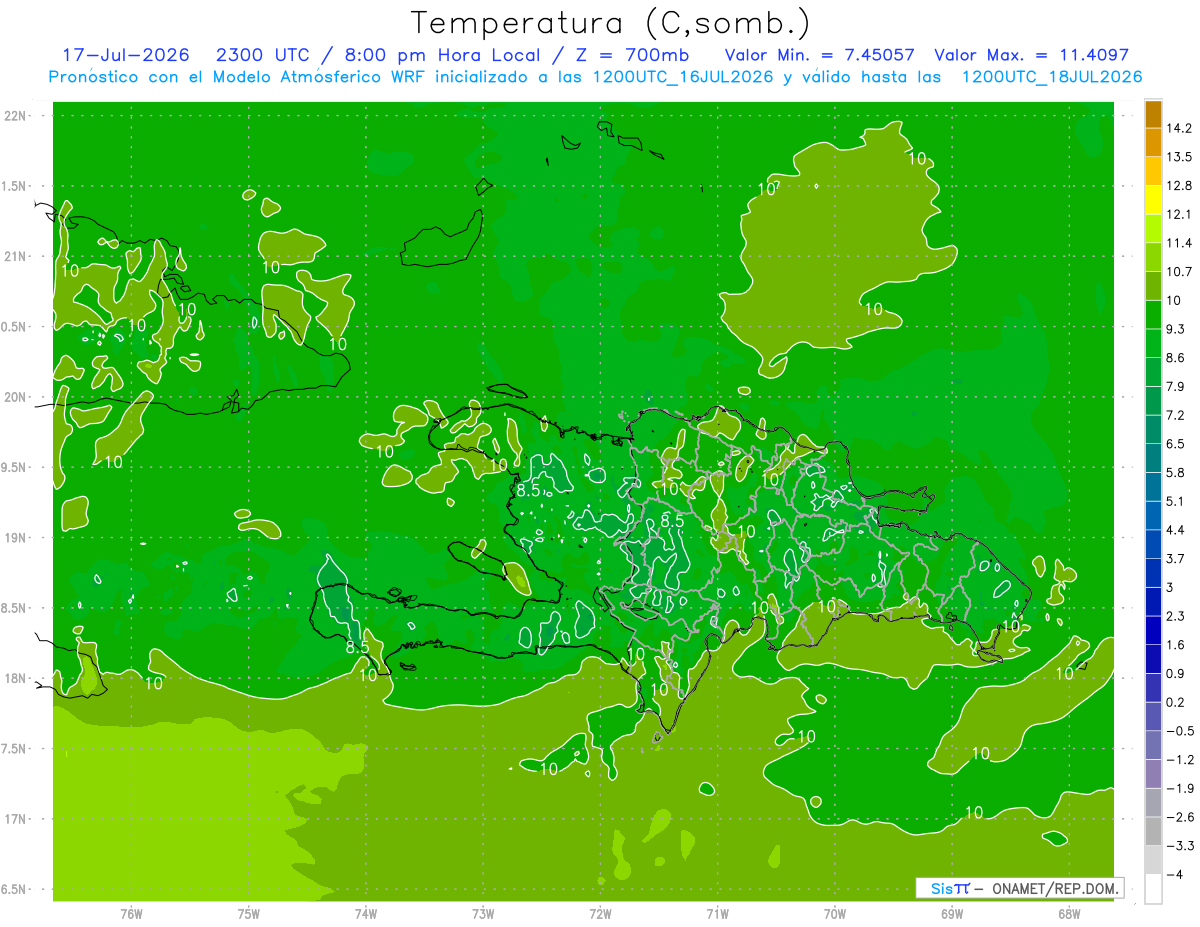Click the 19N latitude axis label
Screen dimensions: 1200x927
click(17, 538)
